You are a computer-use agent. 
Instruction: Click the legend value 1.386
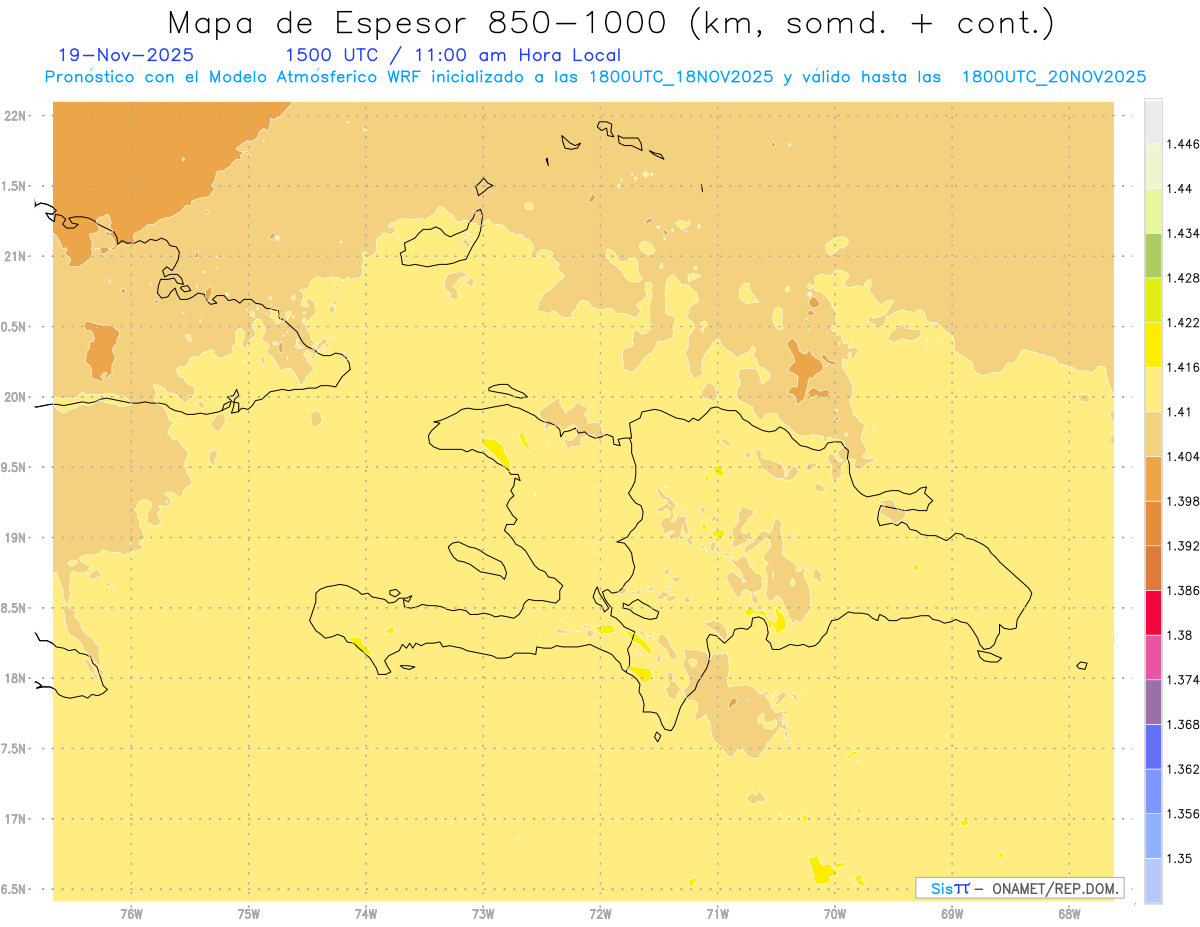(1183, 590)
